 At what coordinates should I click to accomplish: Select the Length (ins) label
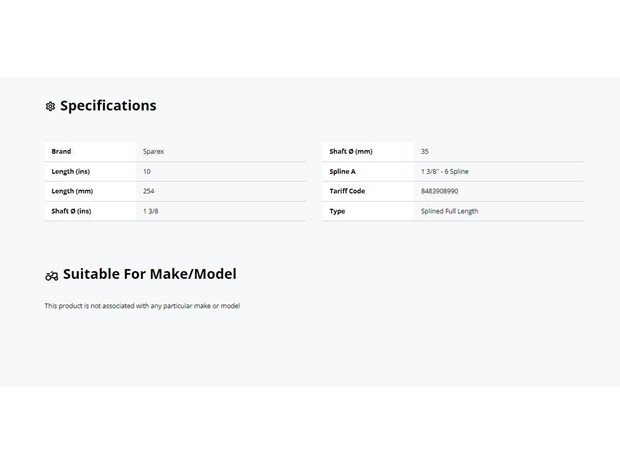[71, 172]
